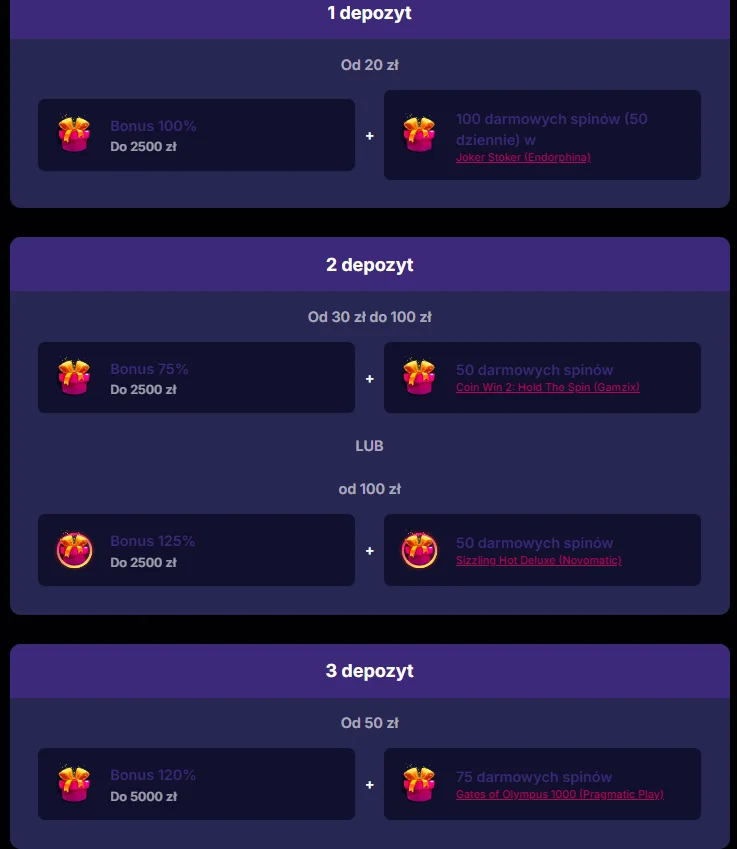
Task: Select the gift icon near Sizzling Hot Deluxe spins
Action: 419,550
